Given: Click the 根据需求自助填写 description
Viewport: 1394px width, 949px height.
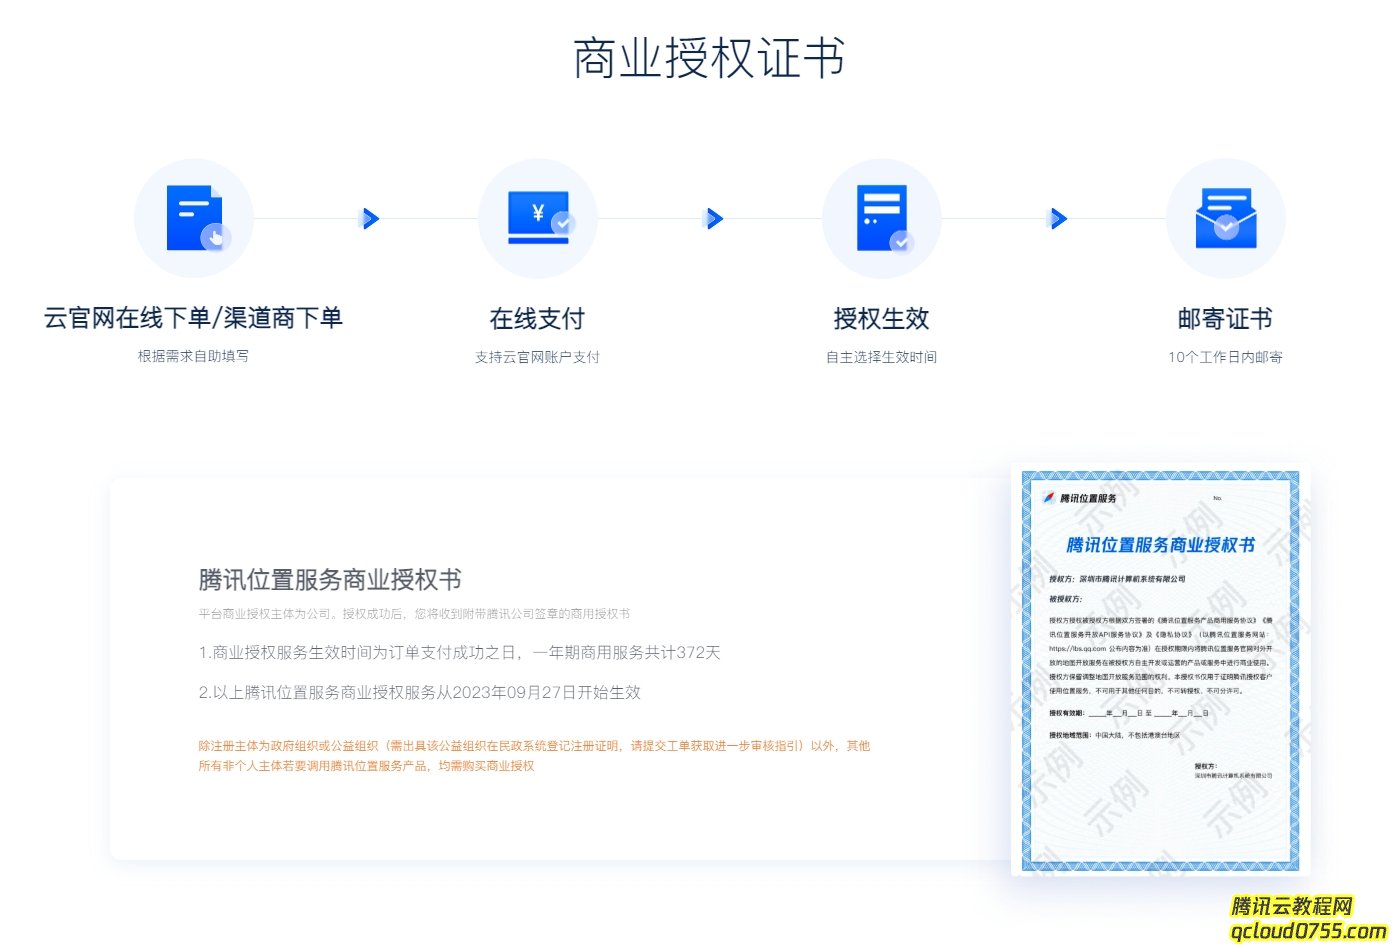Looking at the screenshot, I should [193, 356].
